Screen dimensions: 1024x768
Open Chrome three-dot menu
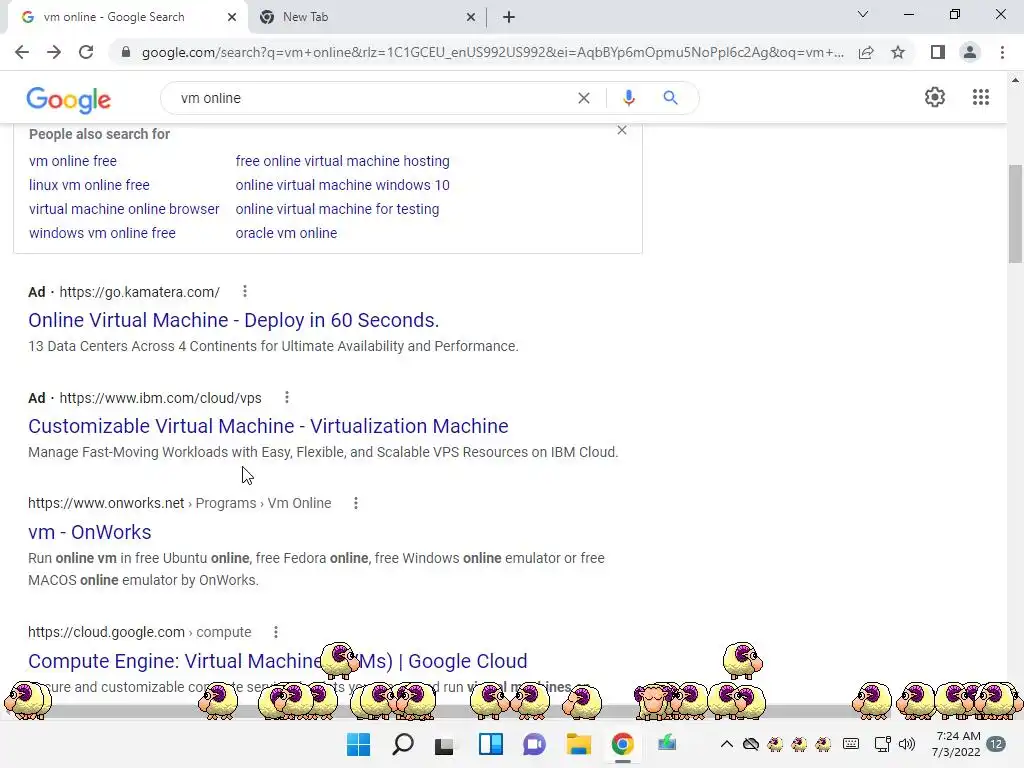[1002, 52]
